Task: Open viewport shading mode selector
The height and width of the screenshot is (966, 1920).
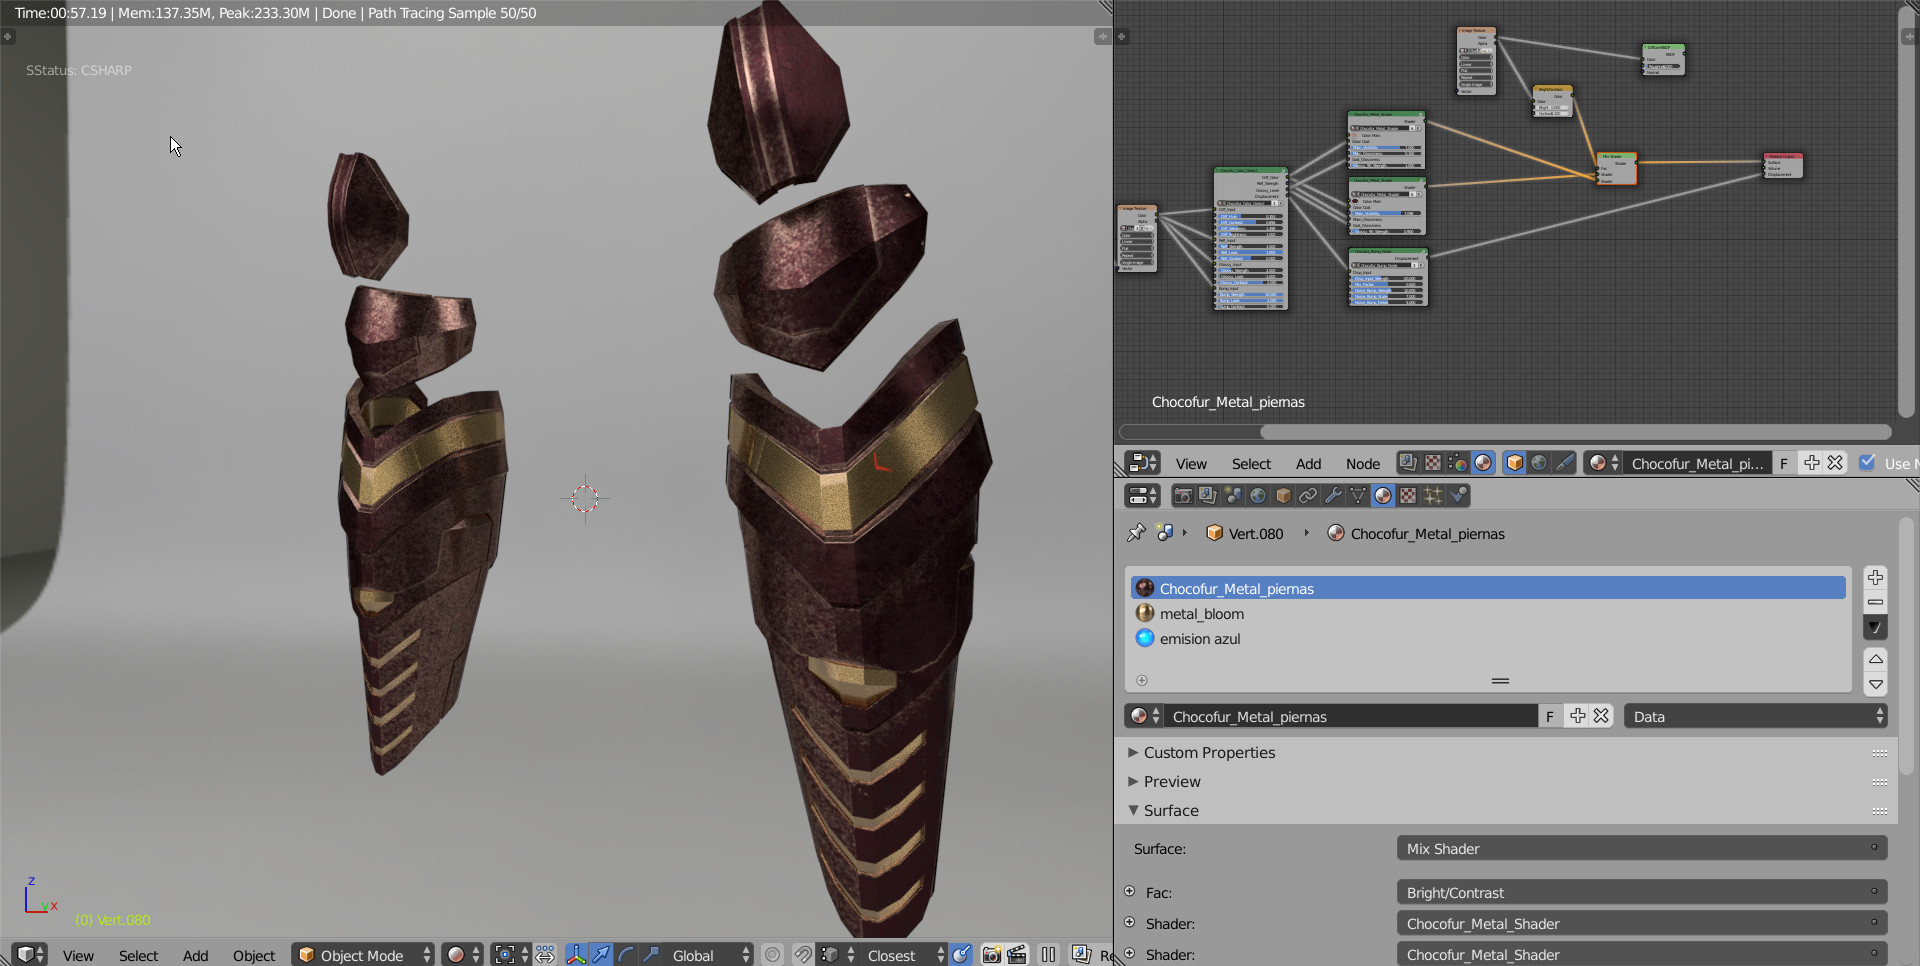Action: (463, 955)
